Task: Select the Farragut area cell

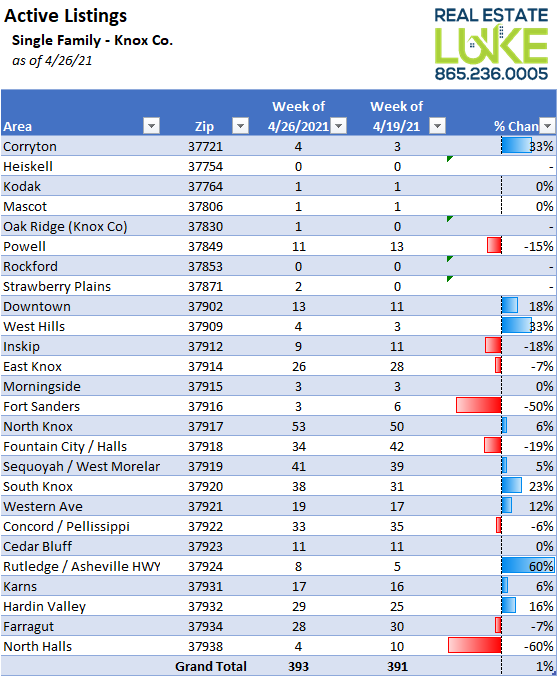Action: pos(82,626)
